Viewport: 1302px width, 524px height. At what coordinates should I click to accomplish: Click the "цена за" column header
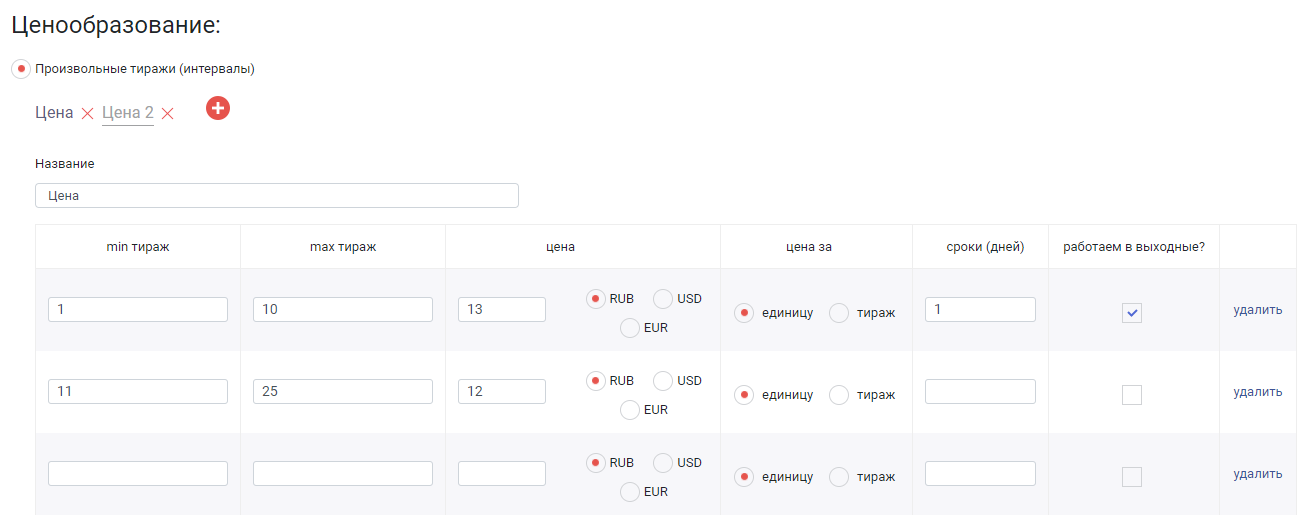click(x=816, y=247)
